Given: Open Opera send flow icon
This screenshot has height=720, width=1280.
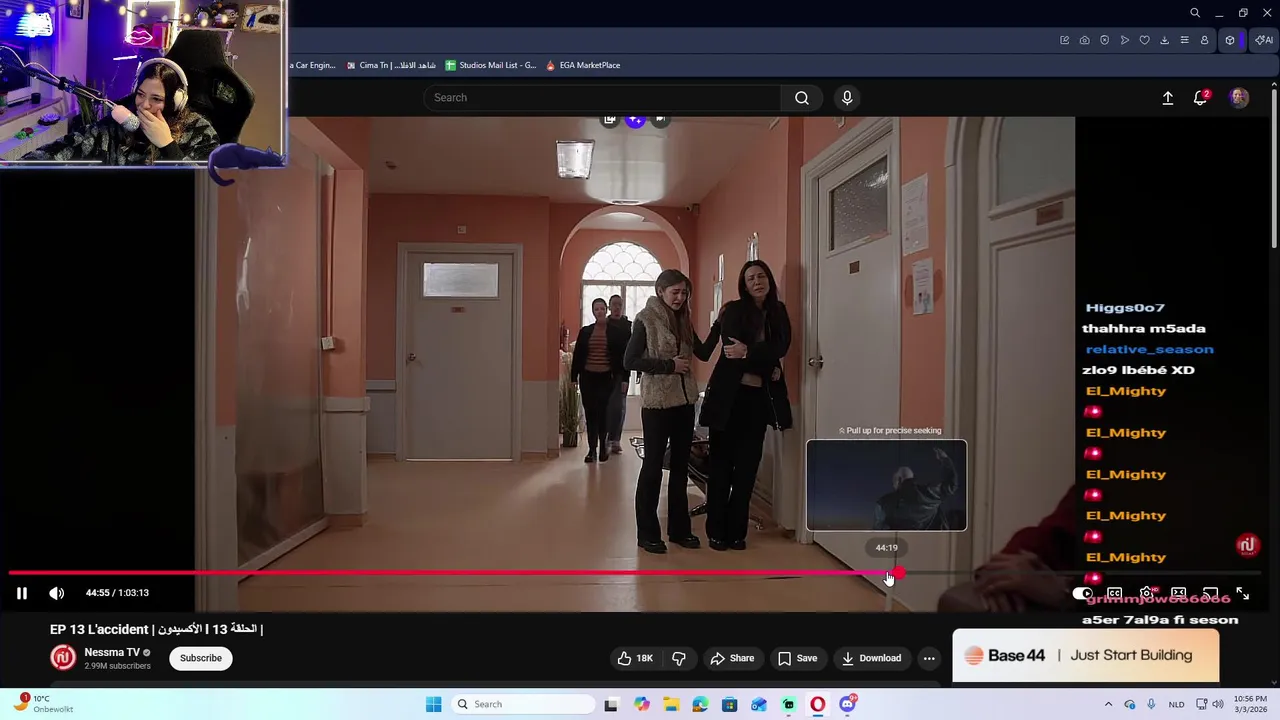Looking at the screenshot, I should tap(1125, 40).
